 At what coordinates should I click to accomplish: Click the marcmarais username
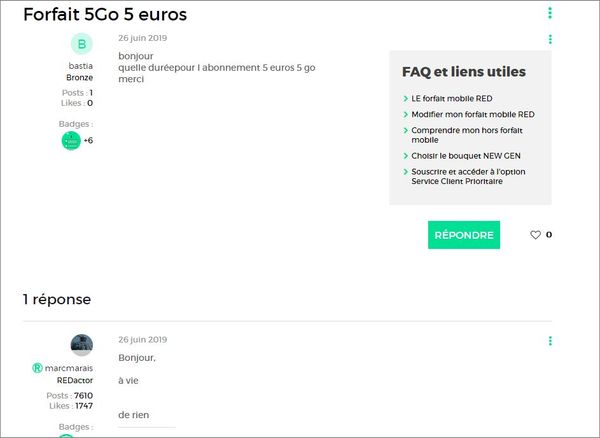[x=69, y=368]
